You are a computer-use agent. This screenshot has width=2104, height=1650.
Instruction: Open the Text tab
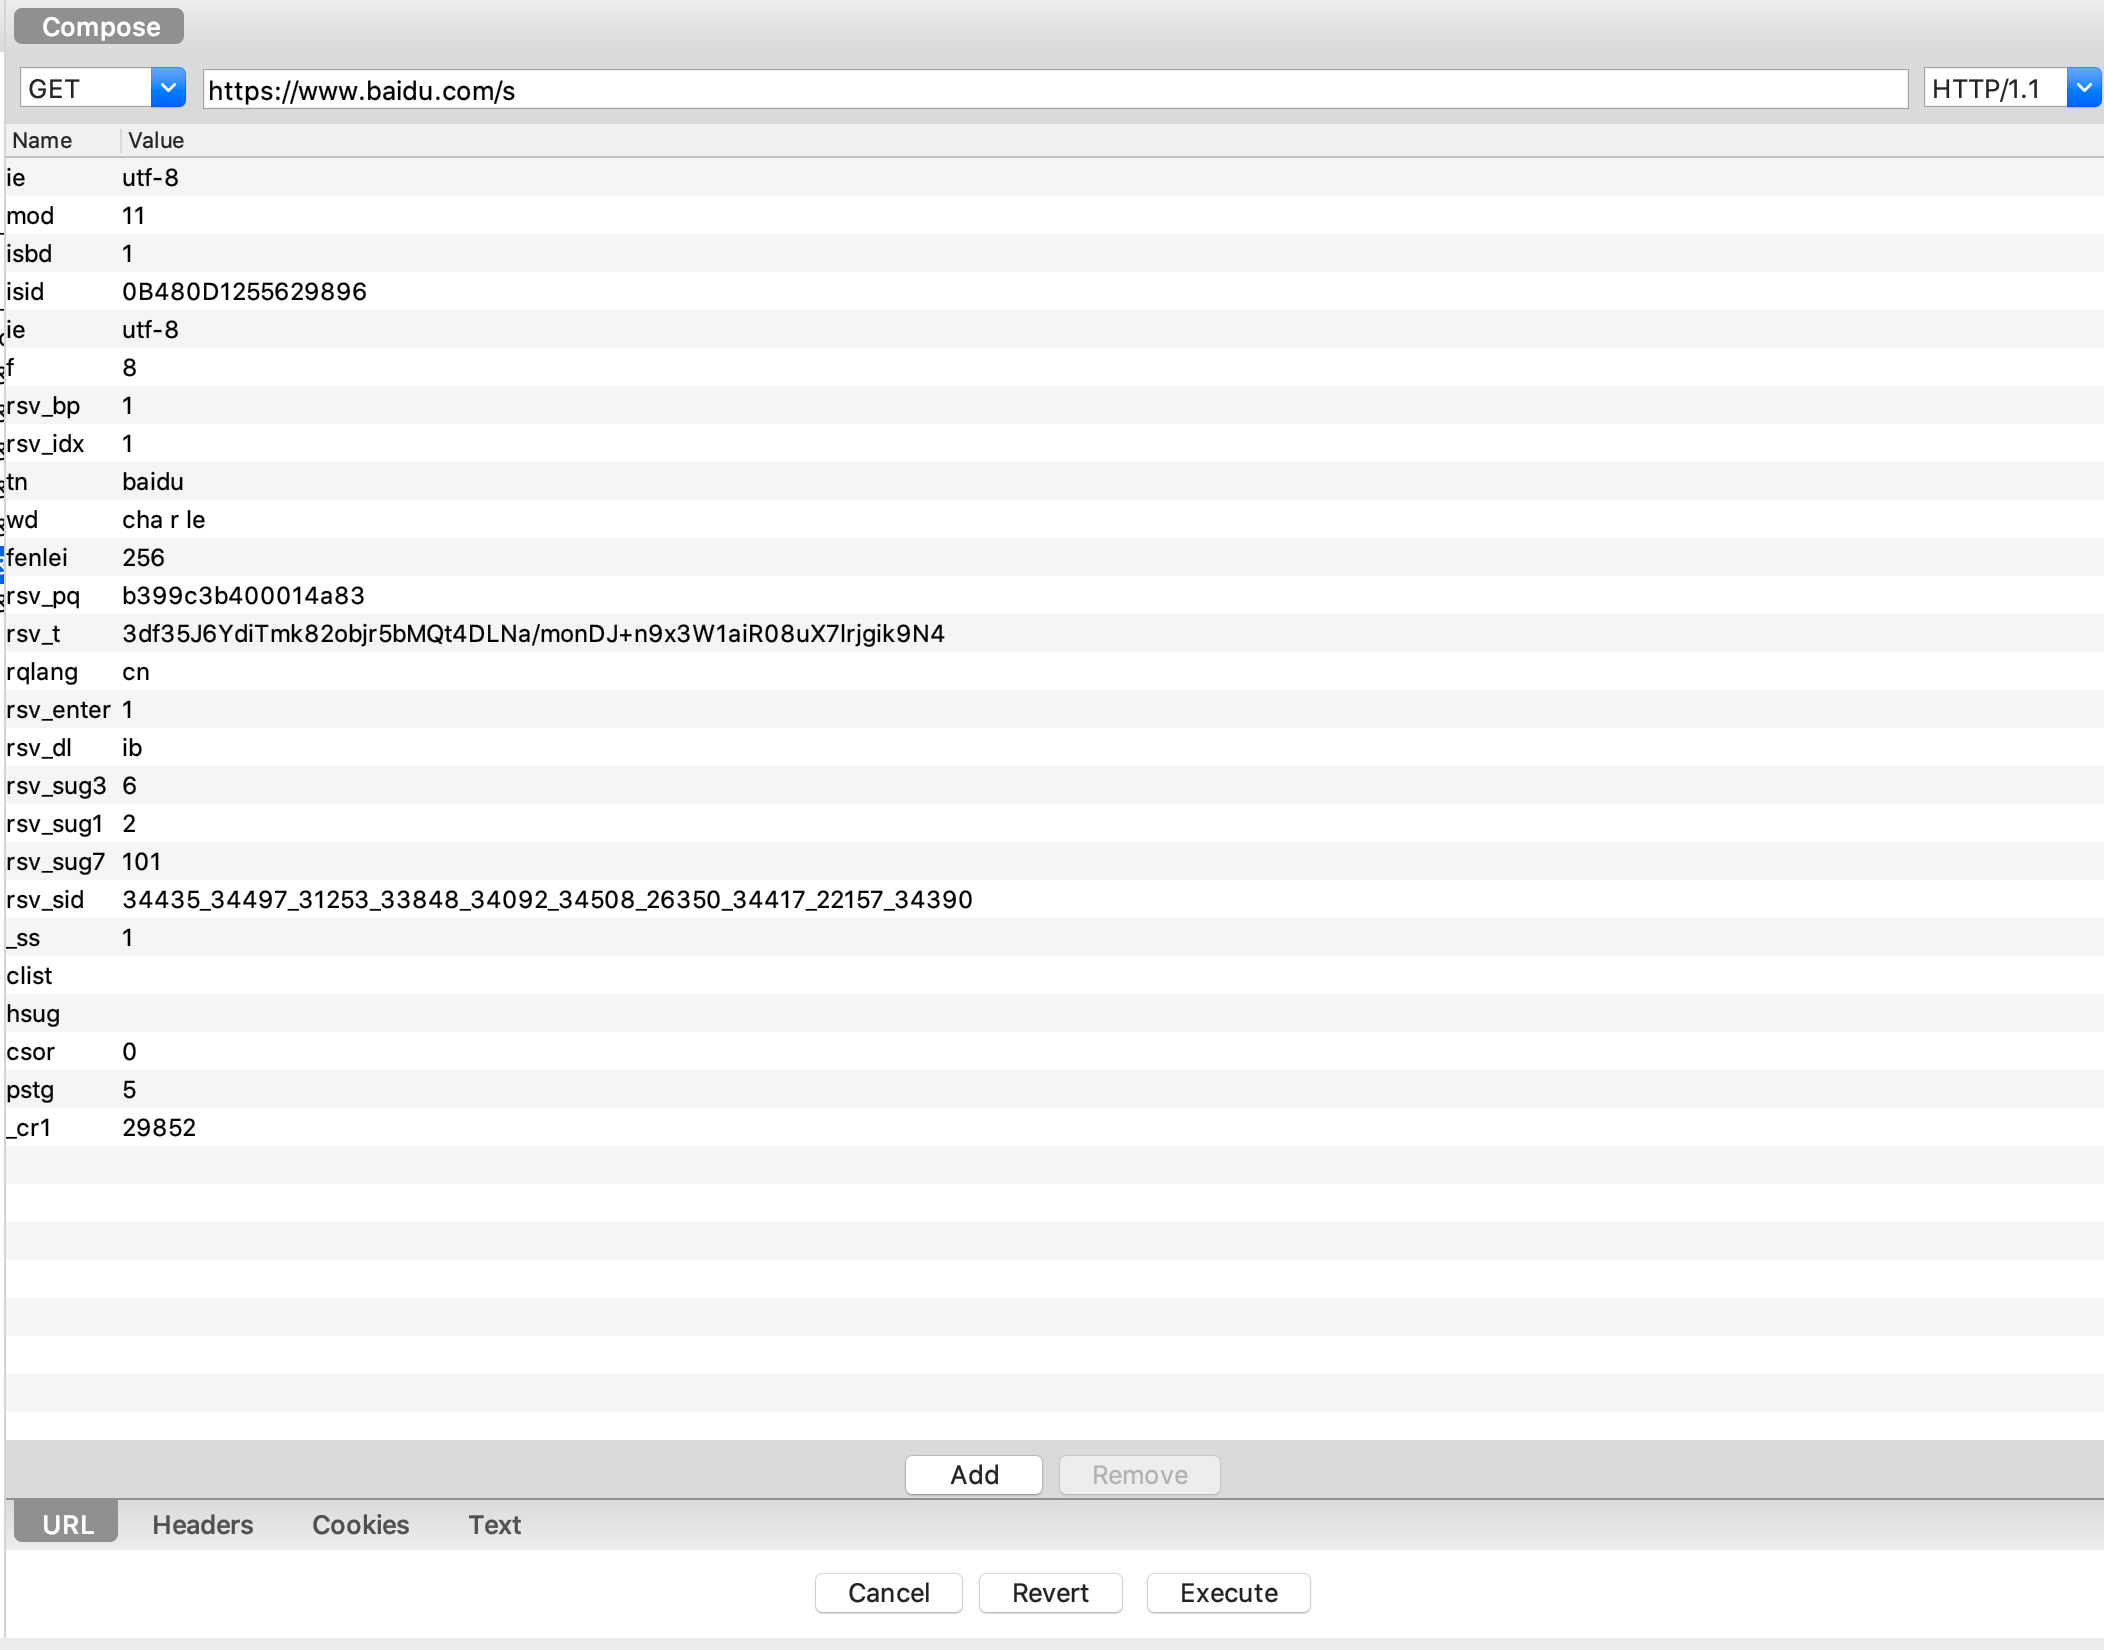(x=494, y=1524)
